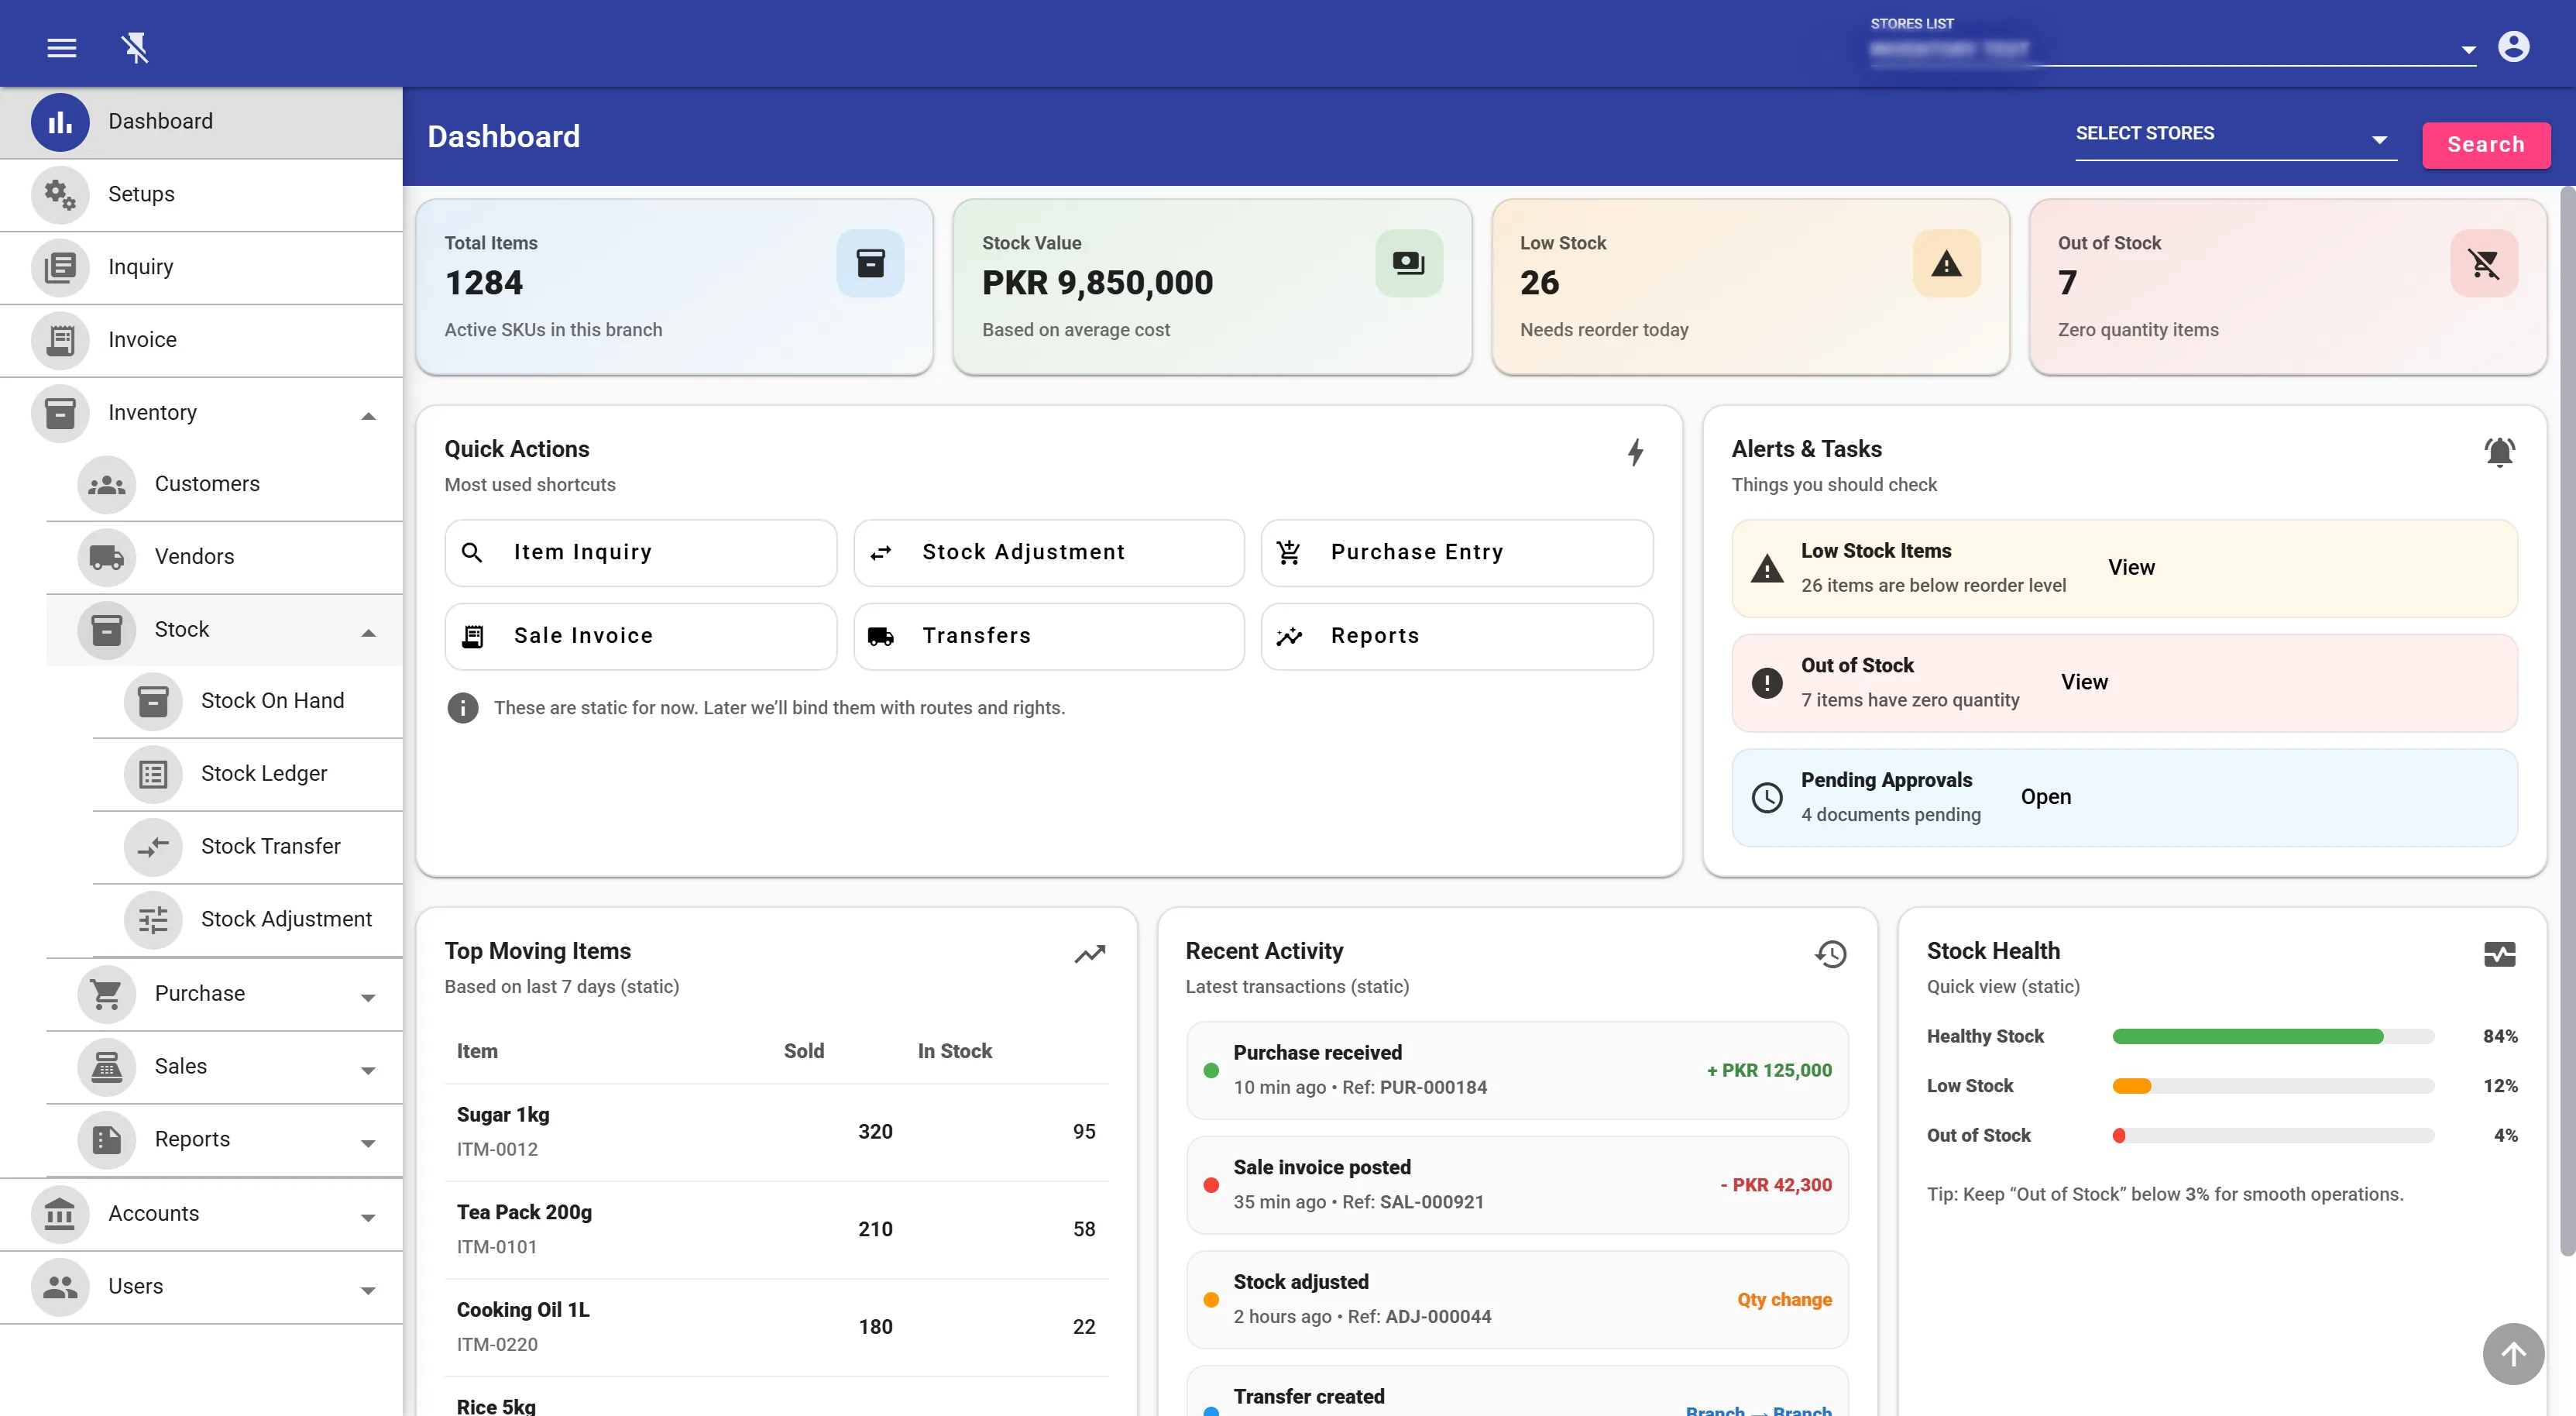
Task: Click the Pending Approvals clock icon
Action: (x=1767, y=797)
